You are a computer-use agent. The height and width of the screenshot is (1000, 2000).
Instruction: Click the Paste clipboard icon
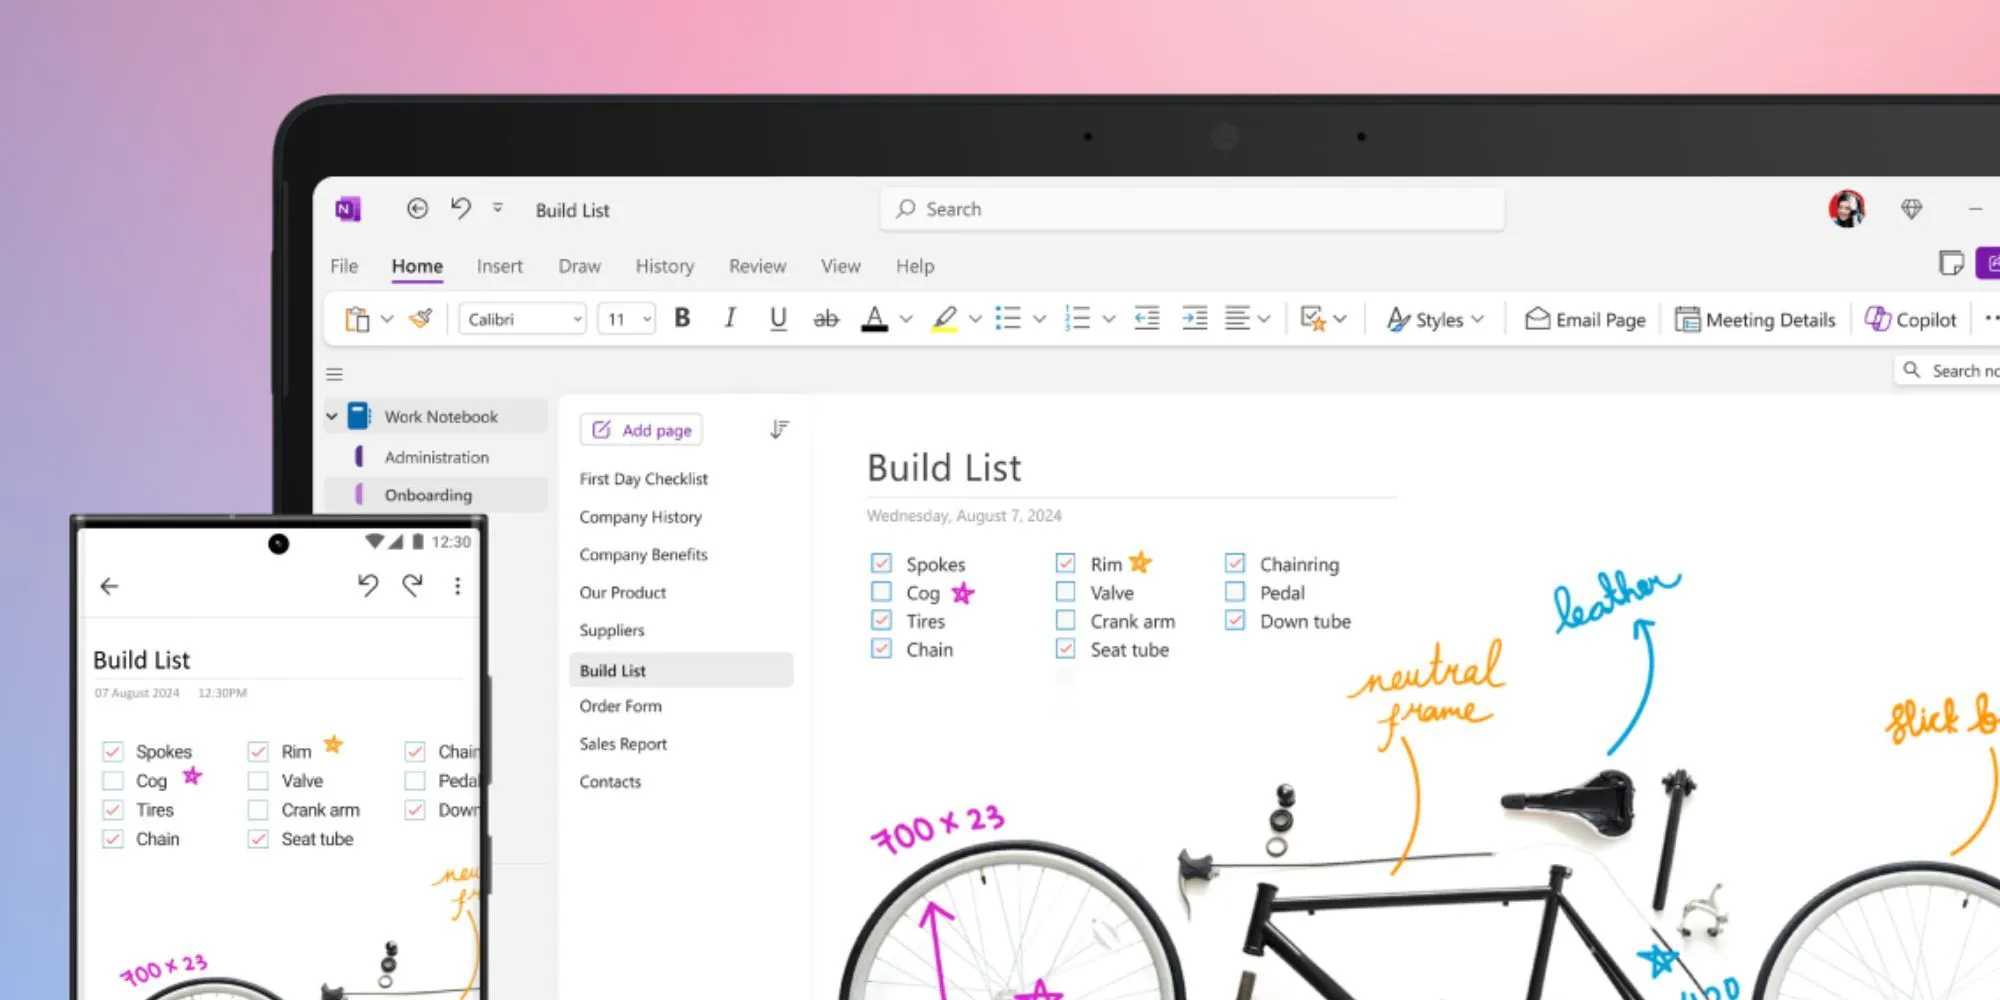357,319
